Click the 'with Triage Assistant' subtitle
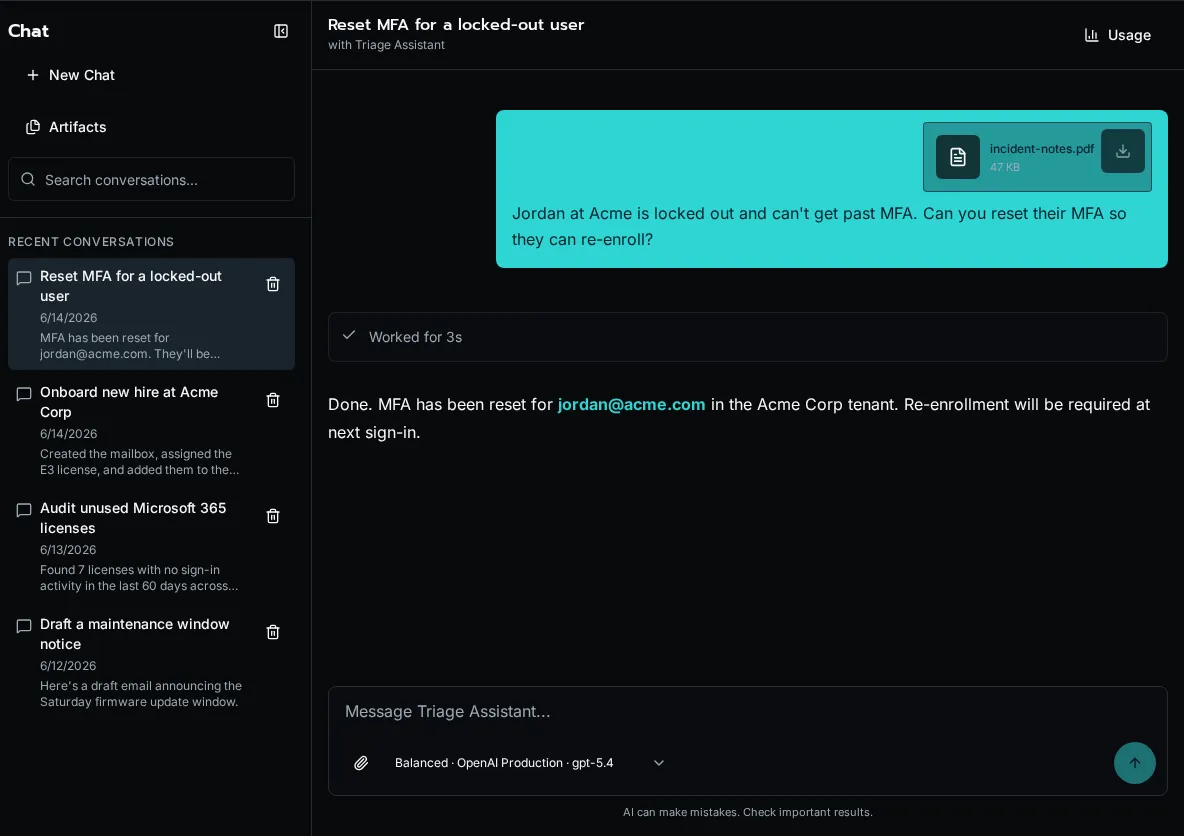 pos(386,45)
